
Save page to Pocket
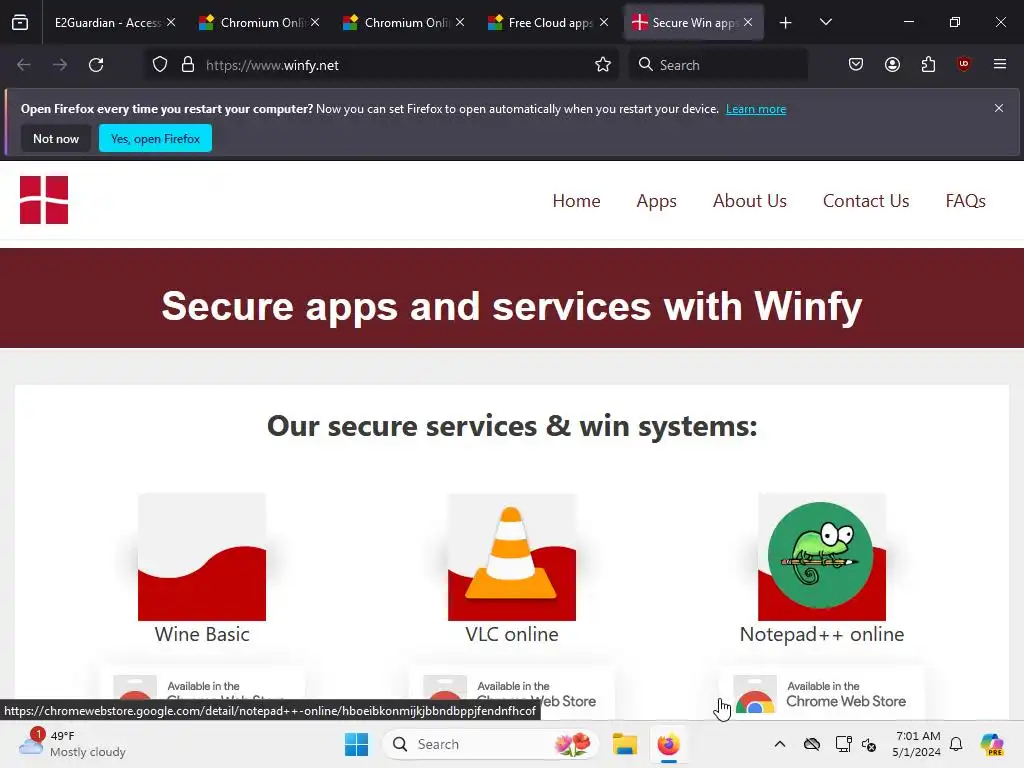pyautogui.click(x=856, y=65)
